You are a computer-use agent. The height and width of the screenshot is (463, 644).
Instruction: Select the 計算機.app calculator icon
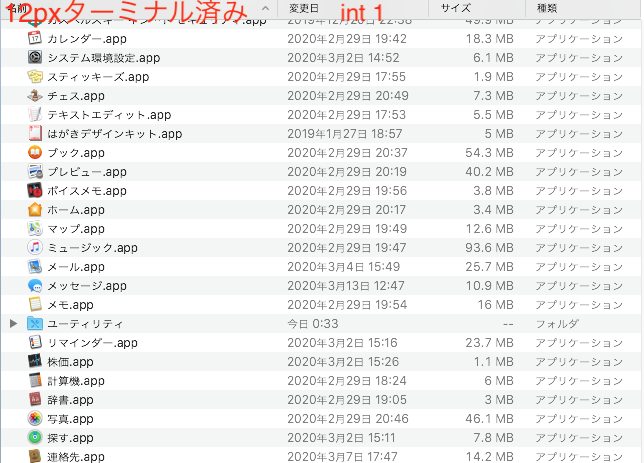click(x=35, y=380)
